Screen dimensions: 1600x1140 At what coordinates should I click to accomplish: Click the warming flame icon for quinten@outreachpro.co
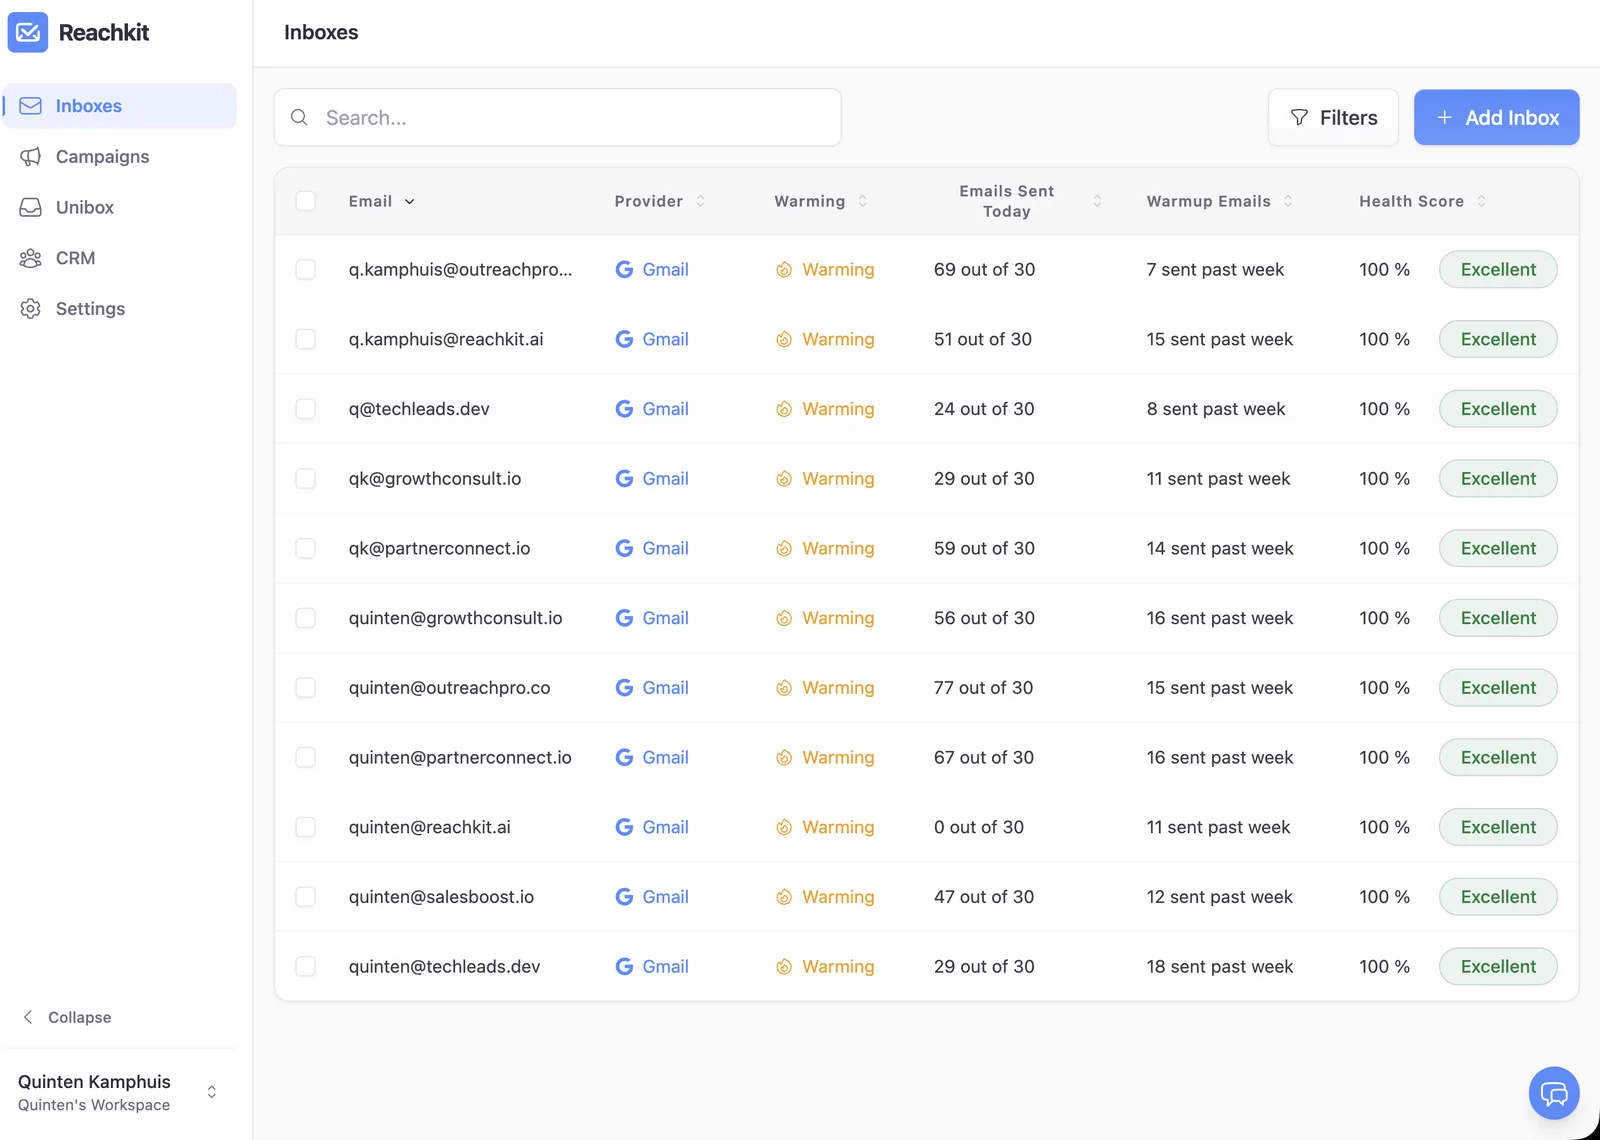point(784,689)
